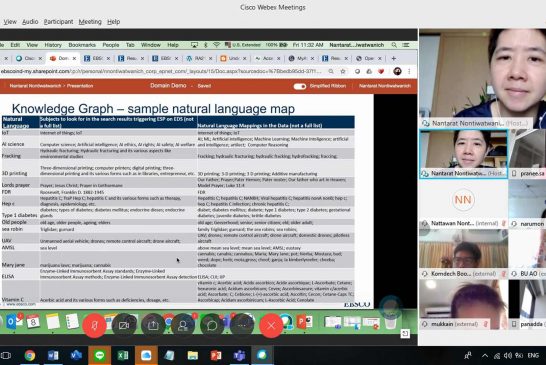
Task: Expand hidden system tray icons chevron
Action: pyautogui.click(x=484, y=356)
